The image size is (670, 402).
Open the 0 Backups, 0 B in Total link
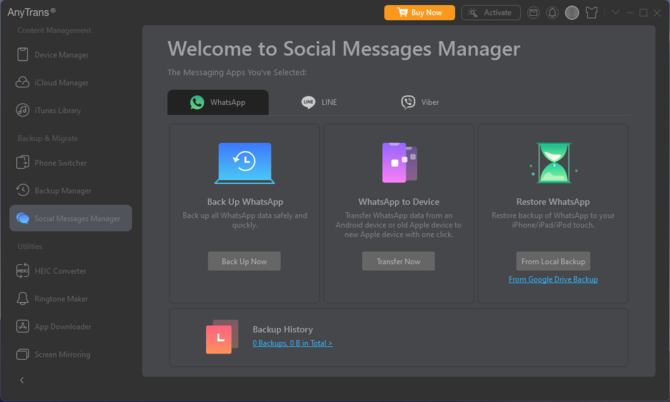click(292, 343)
